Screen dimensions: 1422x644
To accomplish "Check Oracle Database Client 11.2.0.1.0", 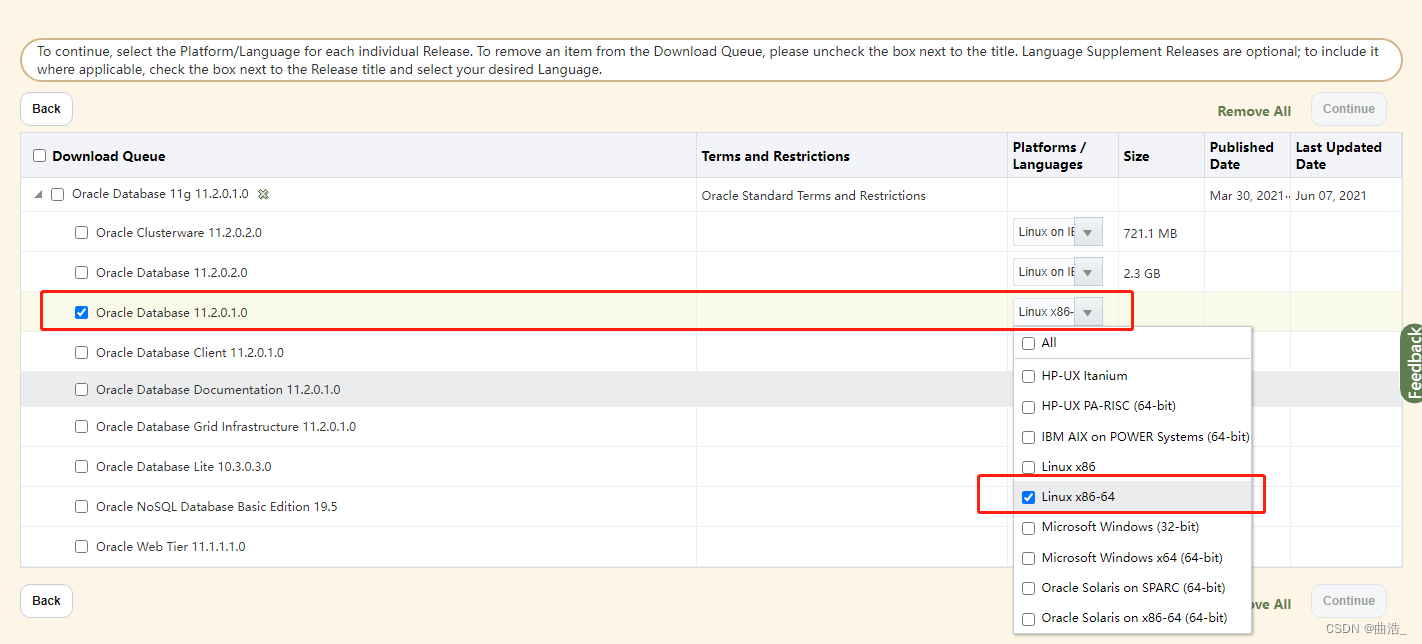I will coord(81,352).
